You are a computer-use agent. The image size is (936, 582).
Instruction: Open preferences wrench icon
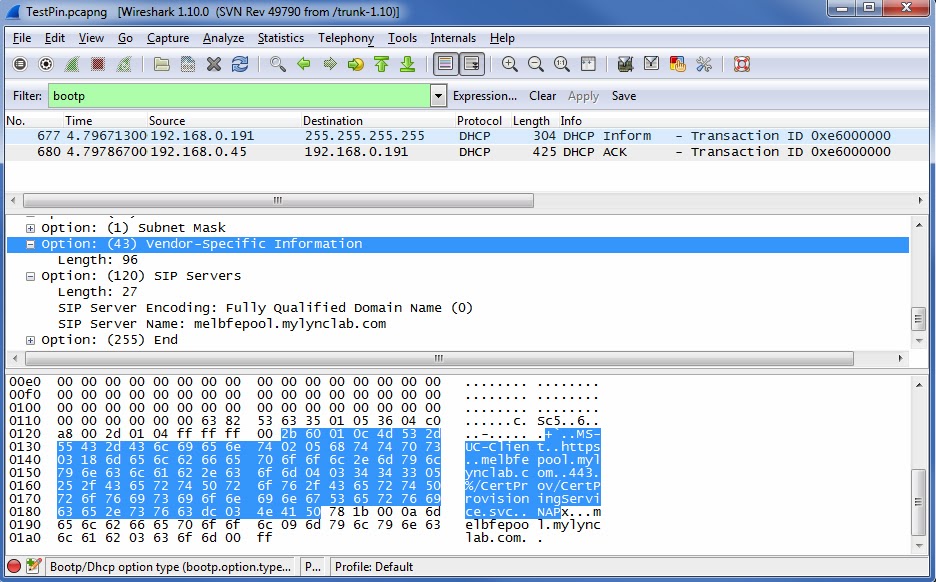click(x=704, y=64)
